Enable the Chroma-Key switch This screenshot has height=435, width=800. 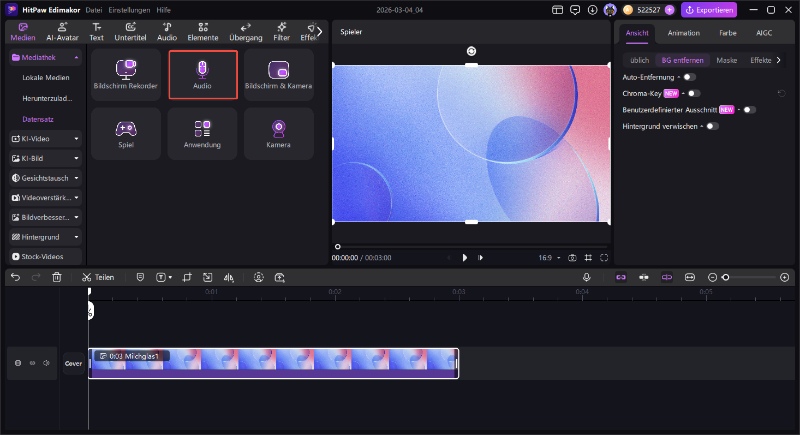(x=693, y=93)
